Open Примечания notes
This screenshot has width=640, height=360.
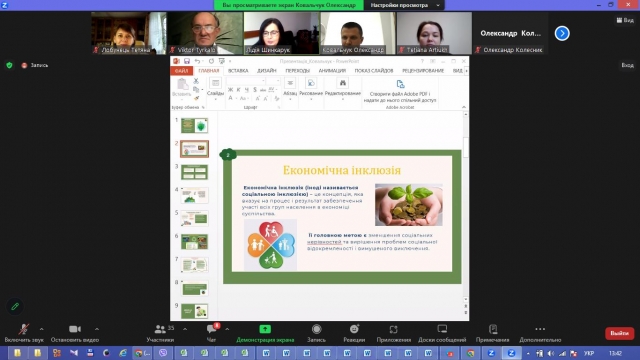coord(493,333)
